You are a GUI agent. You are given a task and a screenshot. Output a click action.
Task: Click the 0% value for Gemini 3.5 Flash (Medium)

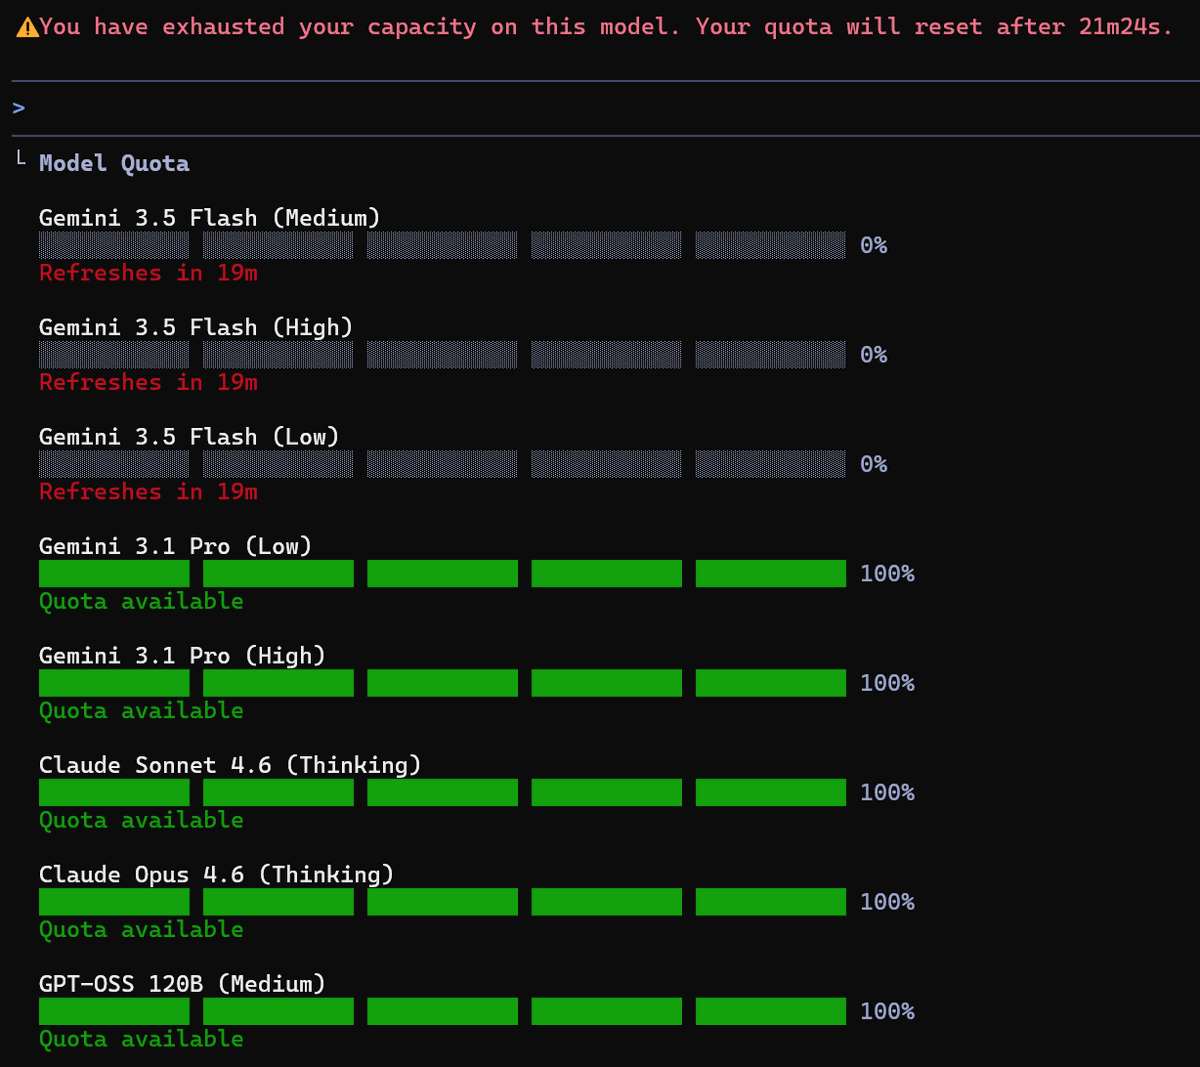pyautogui.click(x=874, y=245)
